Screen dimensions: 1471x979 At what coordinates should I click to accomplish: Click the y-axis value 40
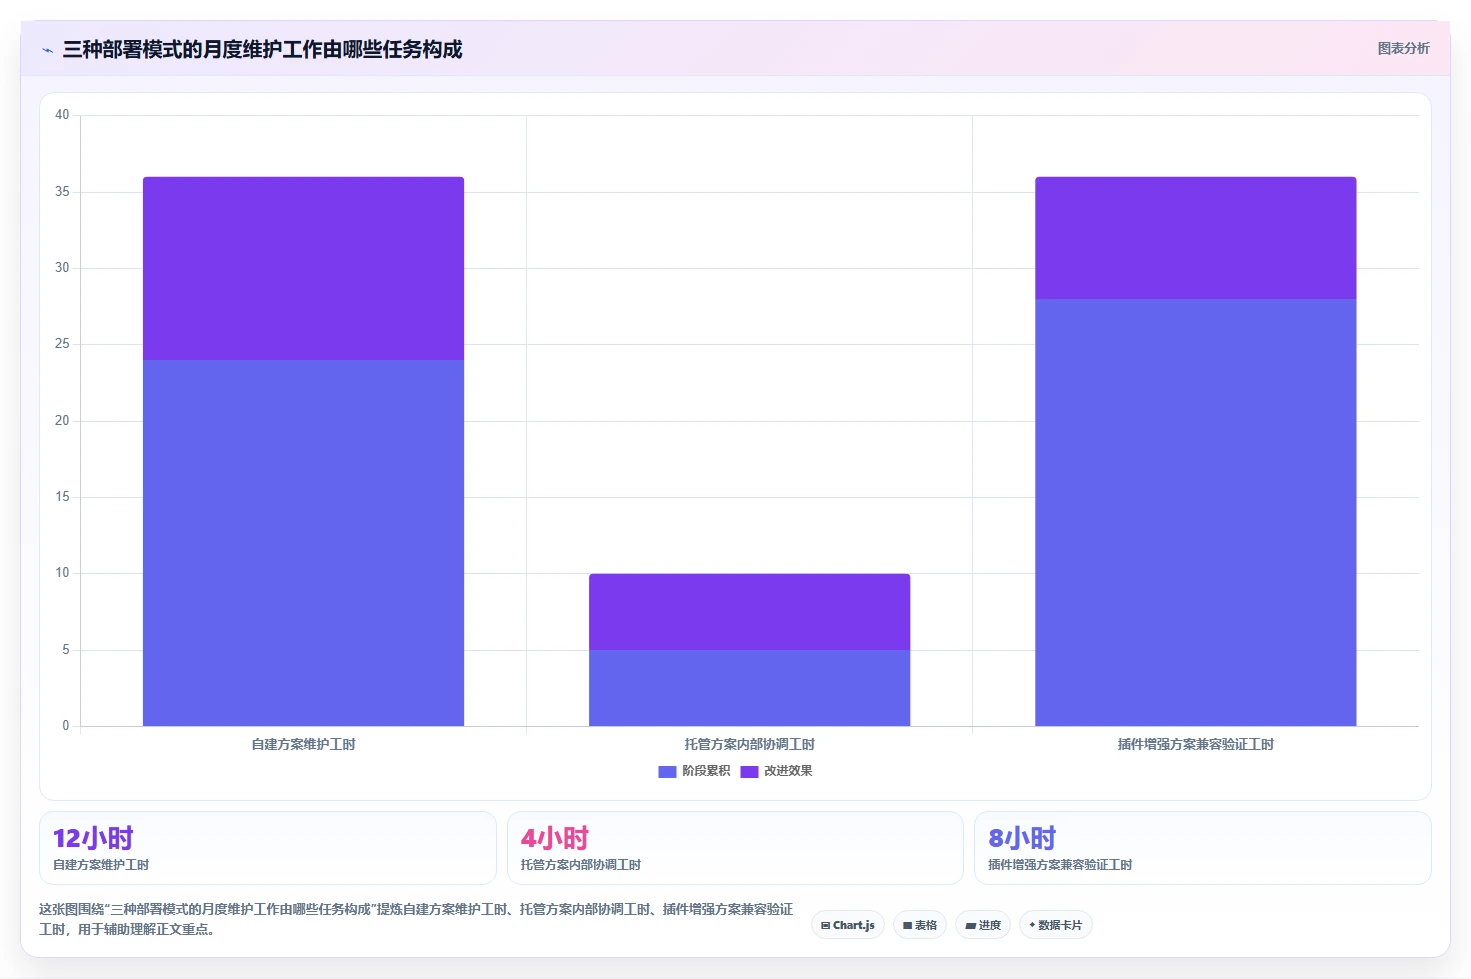[x=62, y=115]
